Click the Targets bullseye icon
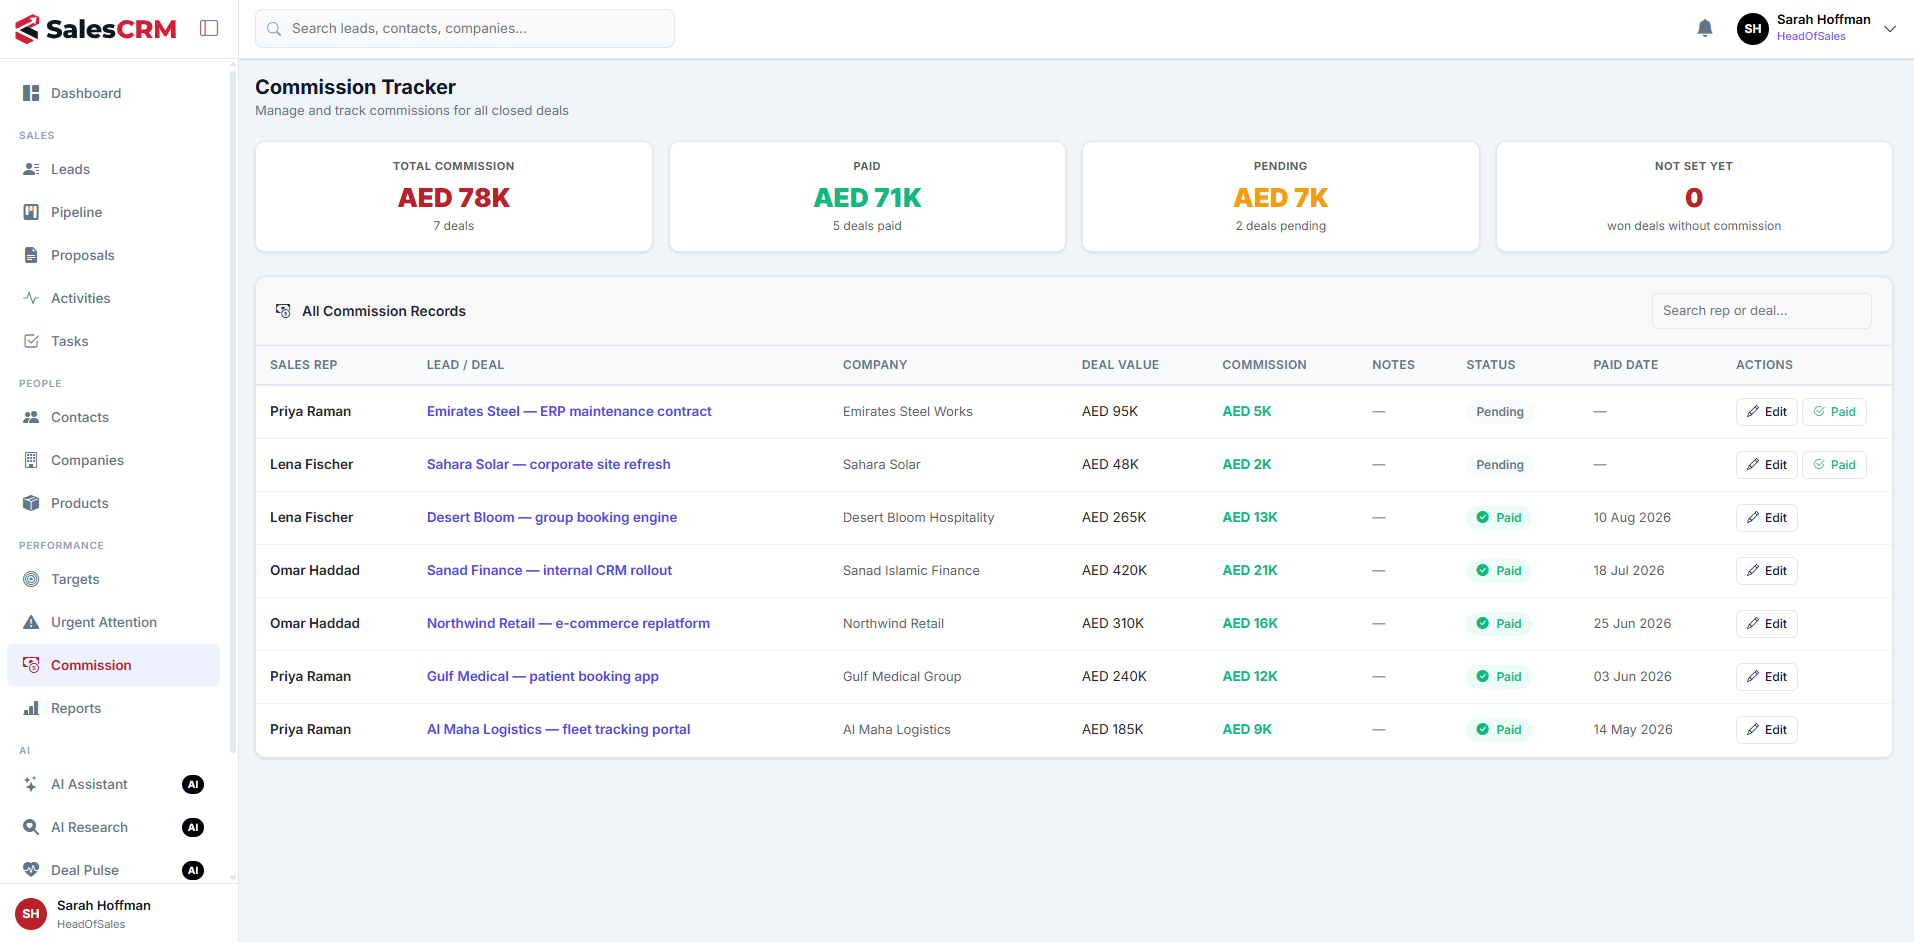This screenshot has width=1914, height=942. point(31,579)
